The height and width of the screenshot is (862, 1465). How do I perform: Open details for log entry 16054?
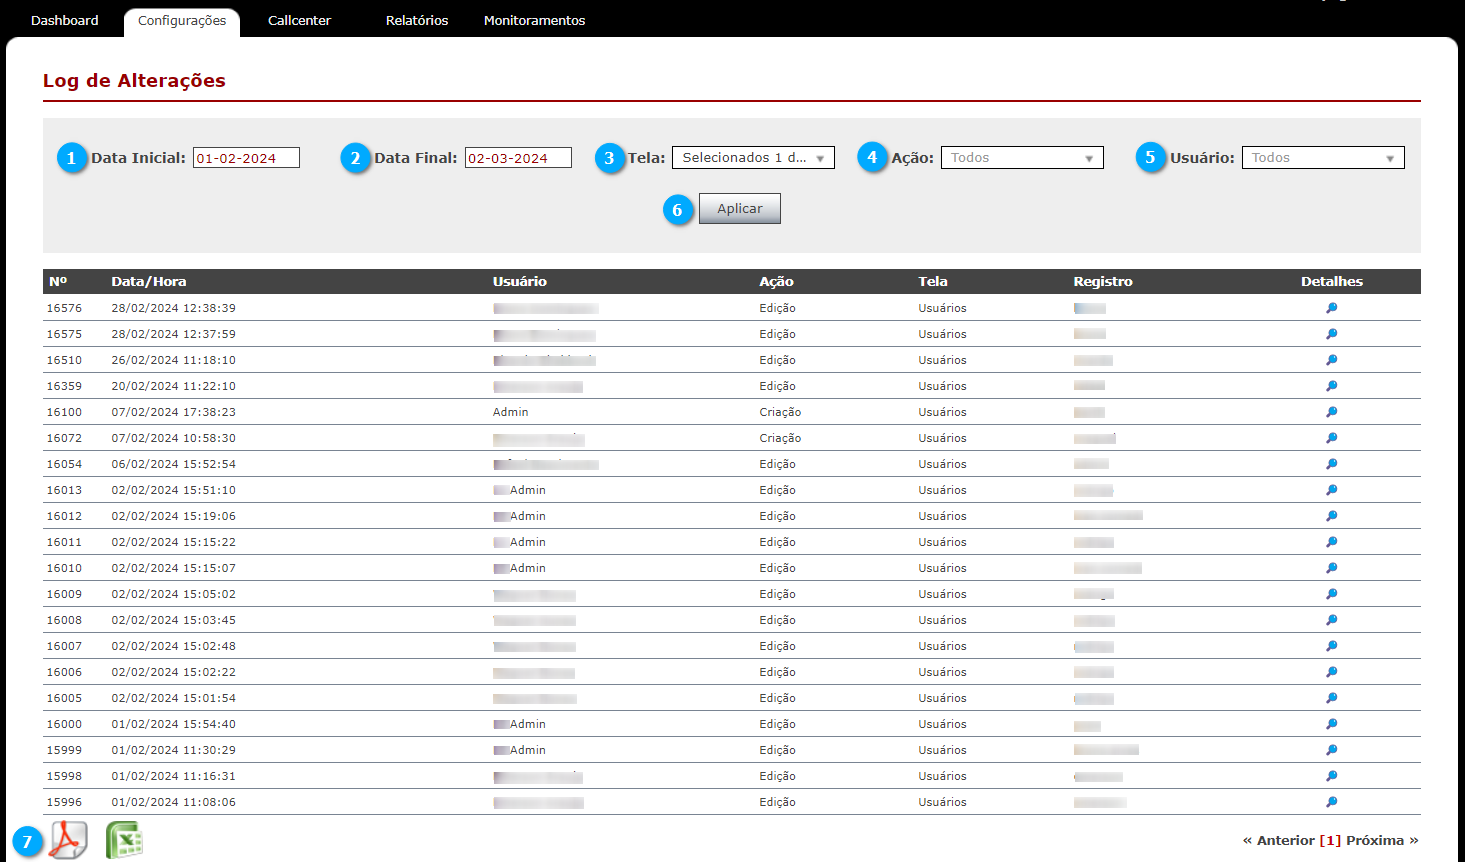click(1331, 464)
